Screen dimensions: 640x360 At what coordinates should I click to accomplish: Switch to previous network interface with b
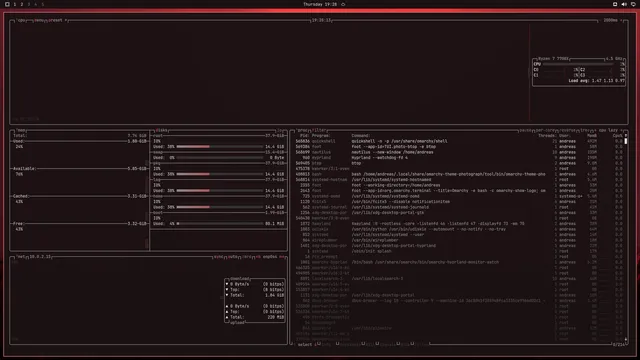click(258, 257)
